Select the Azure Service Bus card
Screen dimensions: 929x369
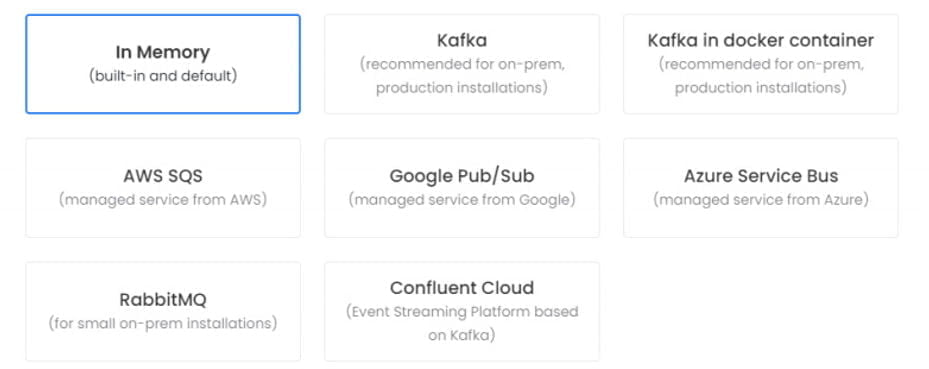(760, 188)
